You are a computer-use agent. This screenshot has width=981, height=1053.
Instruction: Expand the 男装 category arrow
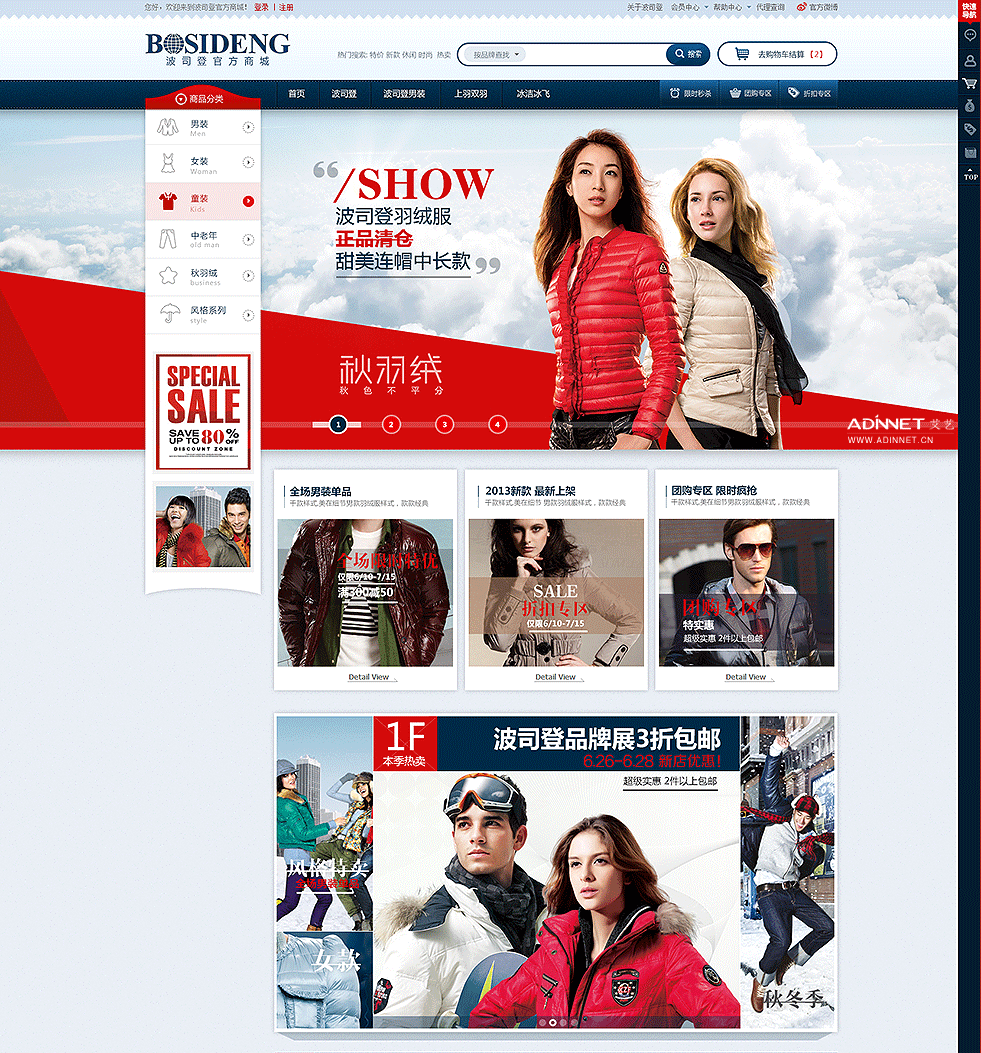248,127
